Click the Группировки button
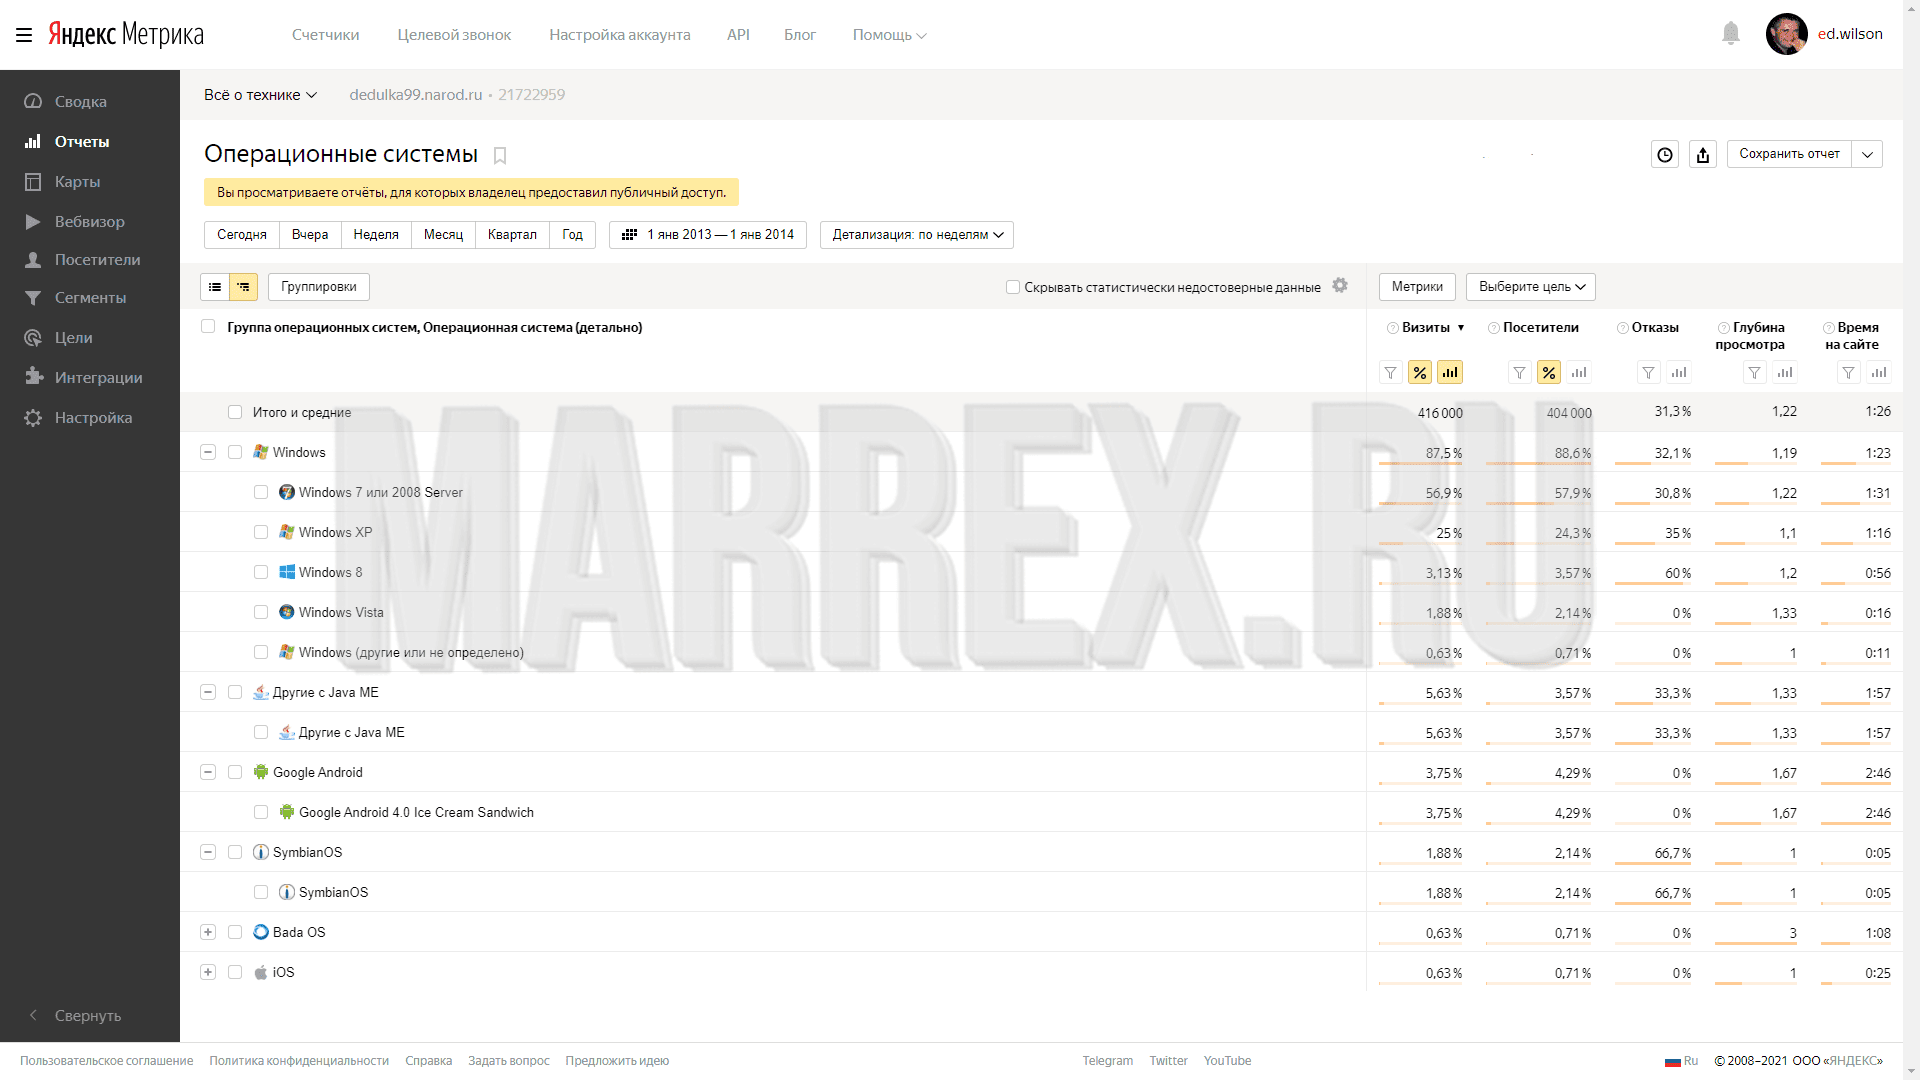The height and width of the screenshot is (1080, 1920). coord(319,287)
